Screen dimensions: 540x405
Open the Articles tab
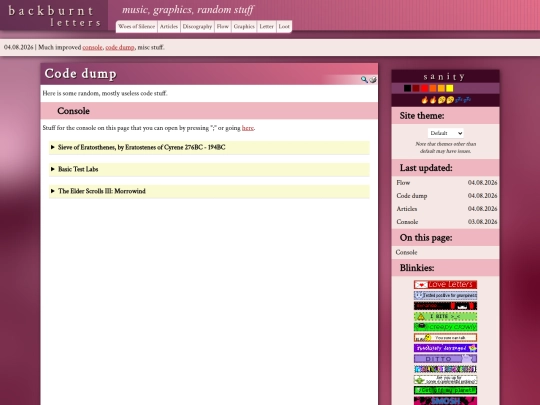tap(169, 27)
